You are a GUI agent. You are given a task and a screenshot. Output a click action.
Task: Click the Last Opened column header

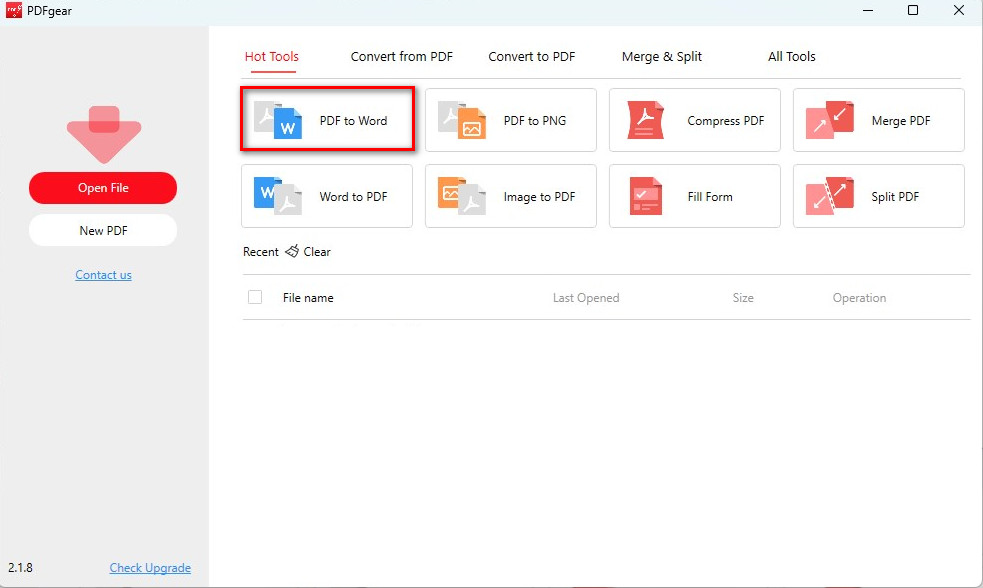click(x=586, y=298)
